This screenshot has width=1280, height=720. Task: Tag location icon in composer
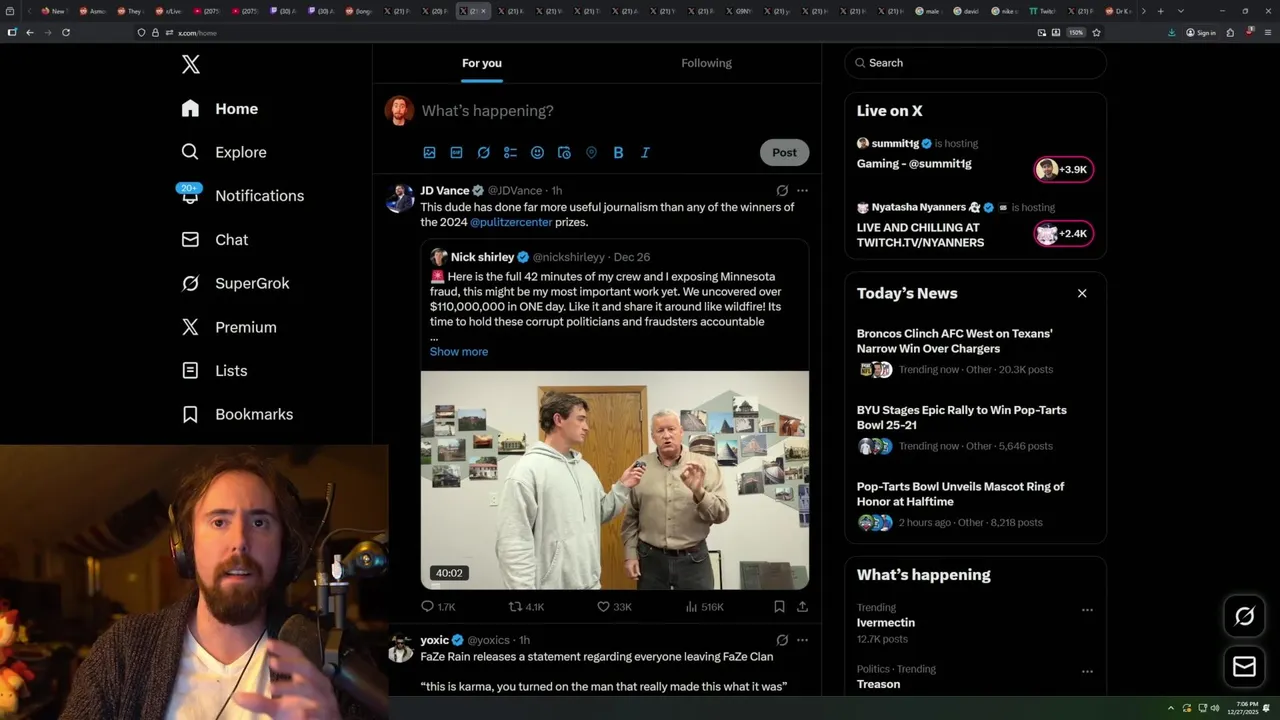tap(591, 153)
